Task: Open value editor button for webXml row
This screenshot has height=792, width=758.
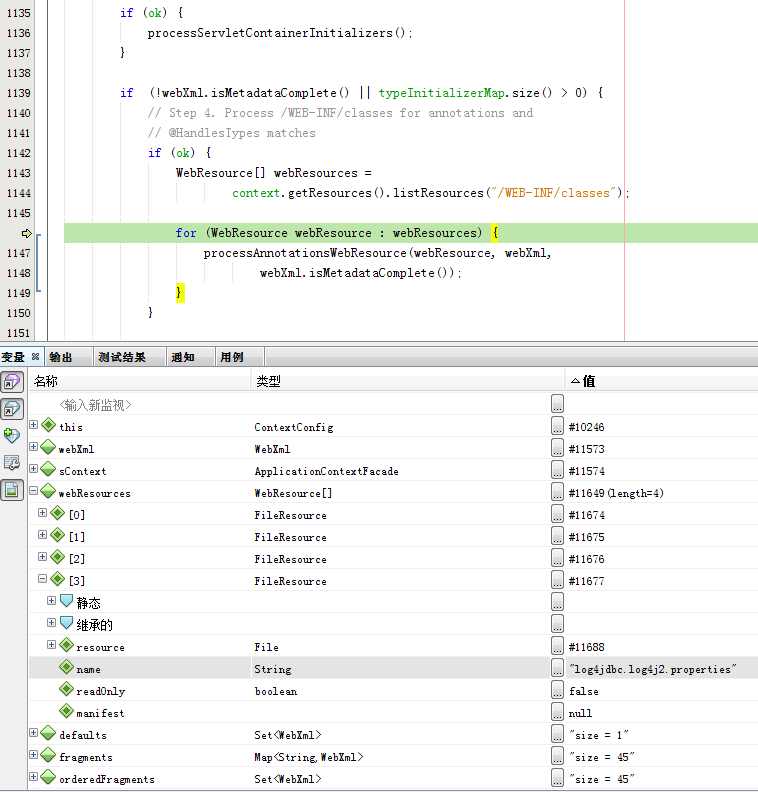Action: click(557, 448)
